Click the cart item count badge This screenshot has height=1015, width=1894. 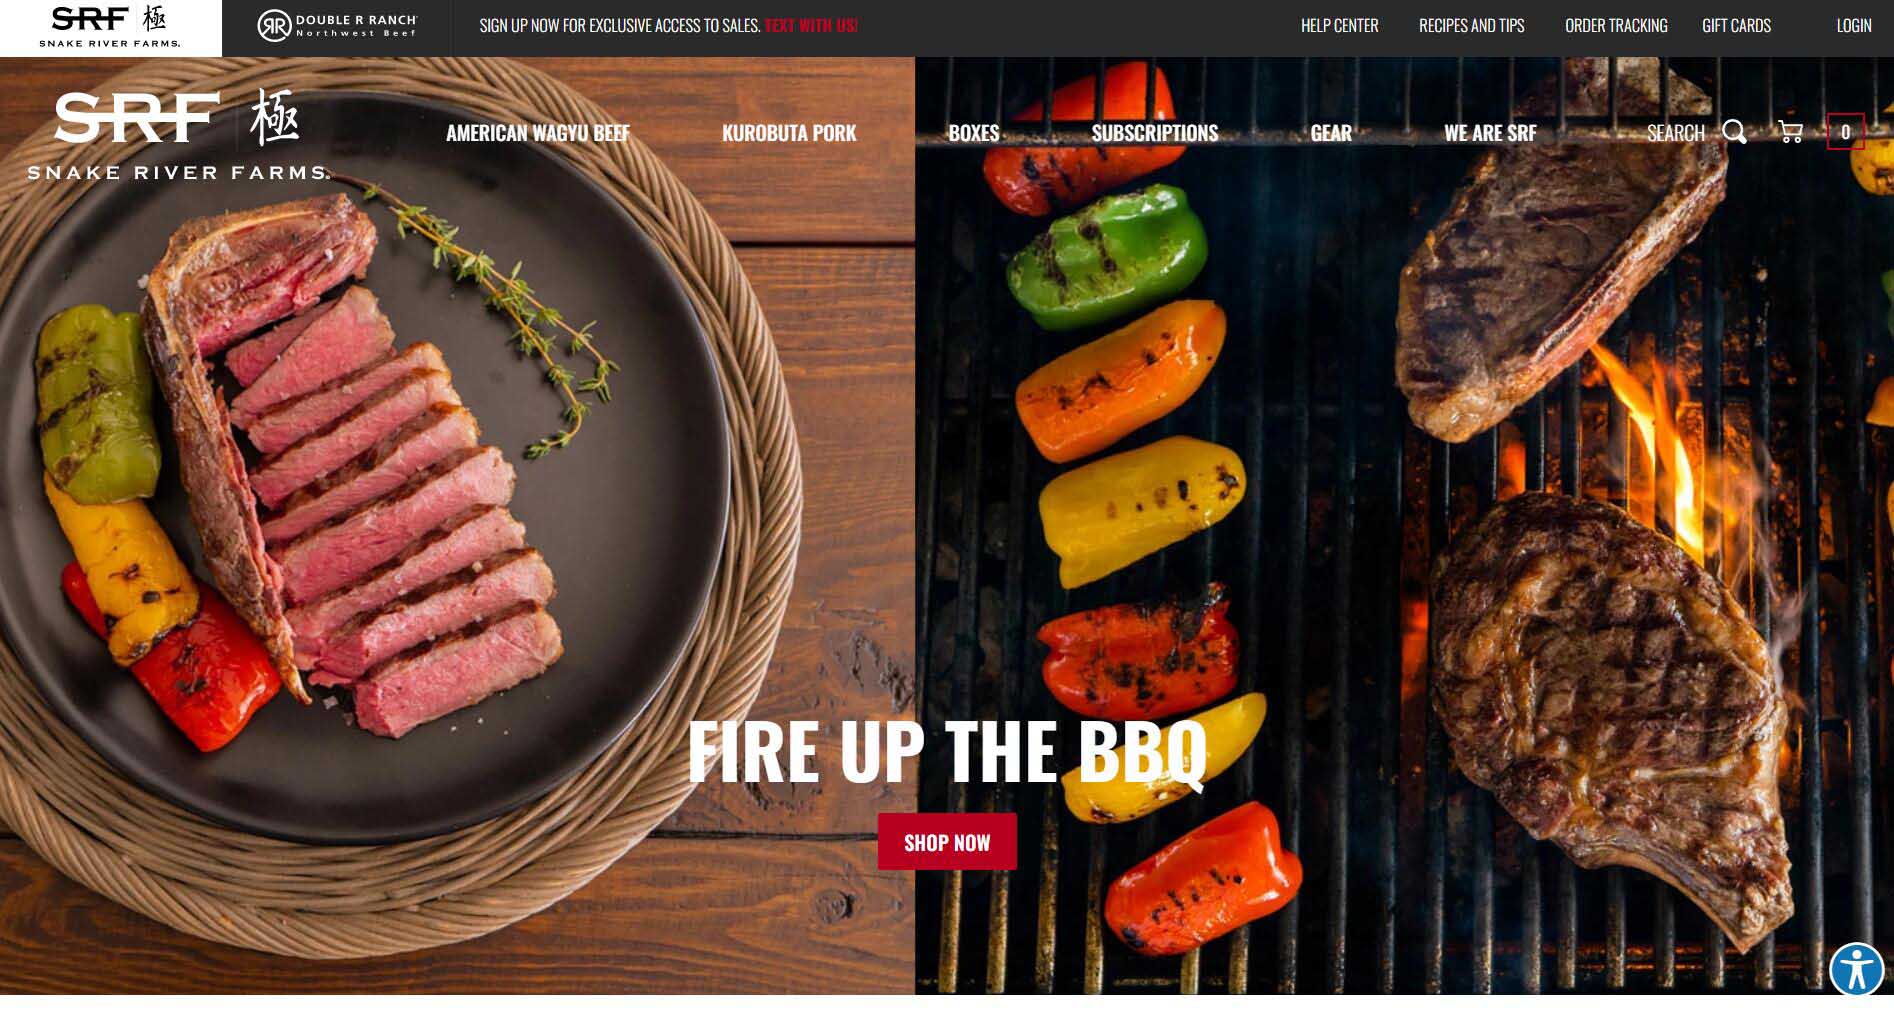pos(1845,132)
